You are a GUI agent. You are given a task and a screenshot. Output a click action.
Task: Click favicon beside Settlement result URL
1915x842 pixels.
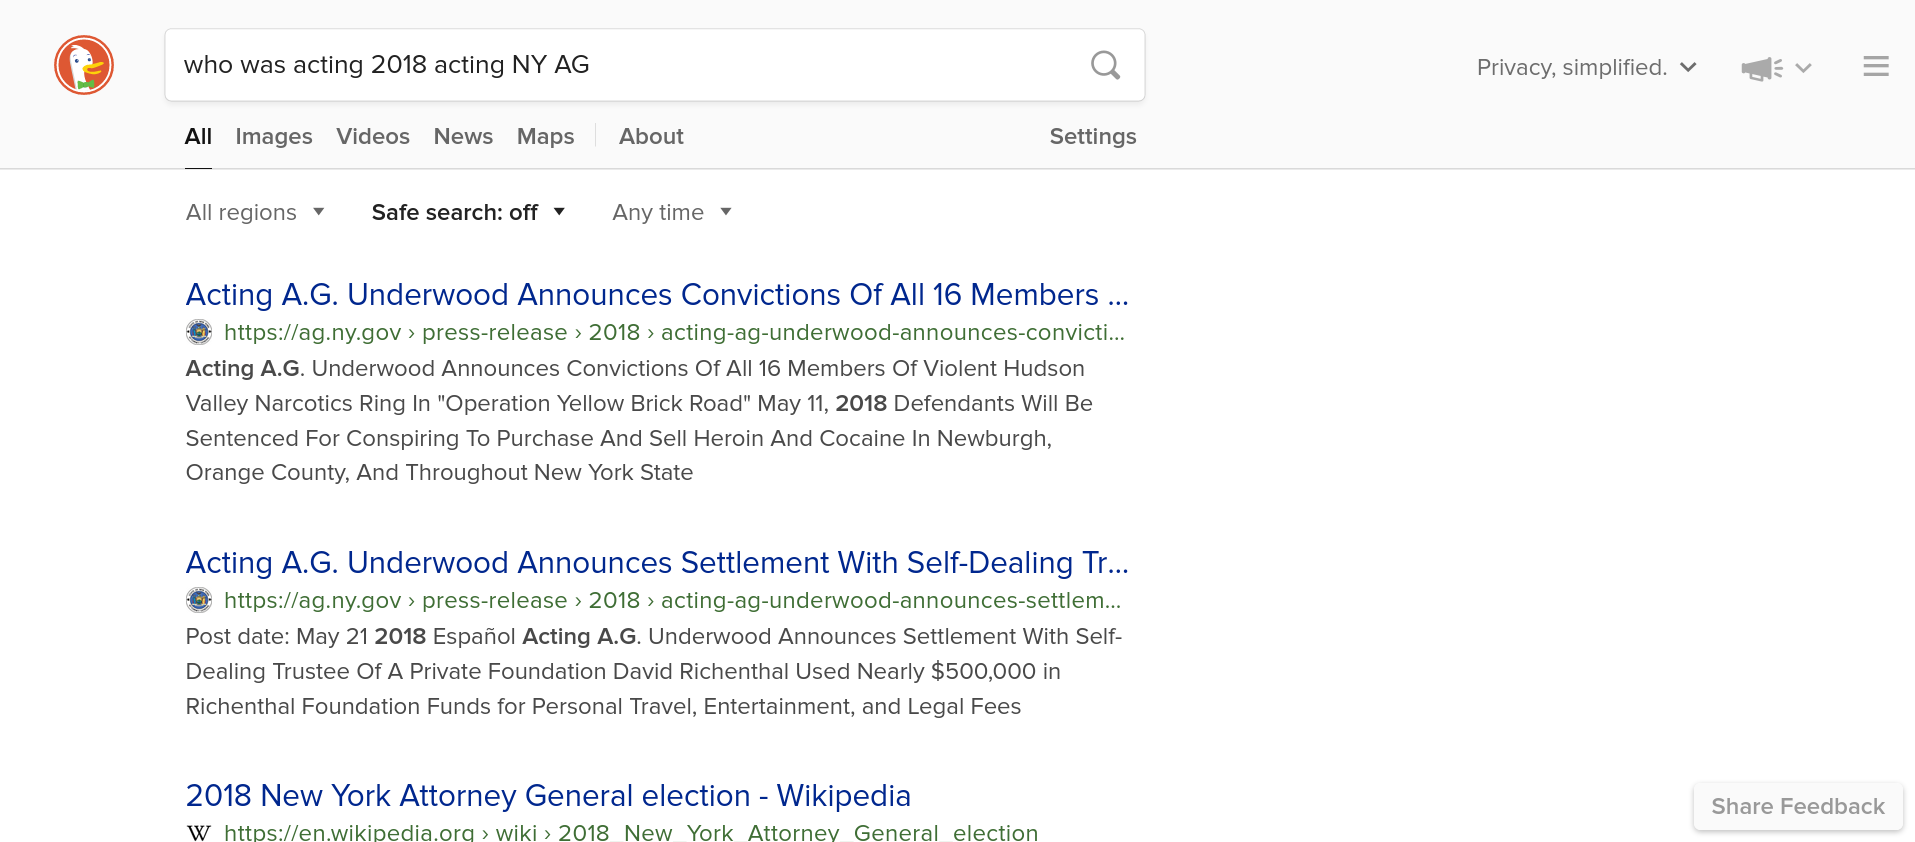[x=199, y=600]
